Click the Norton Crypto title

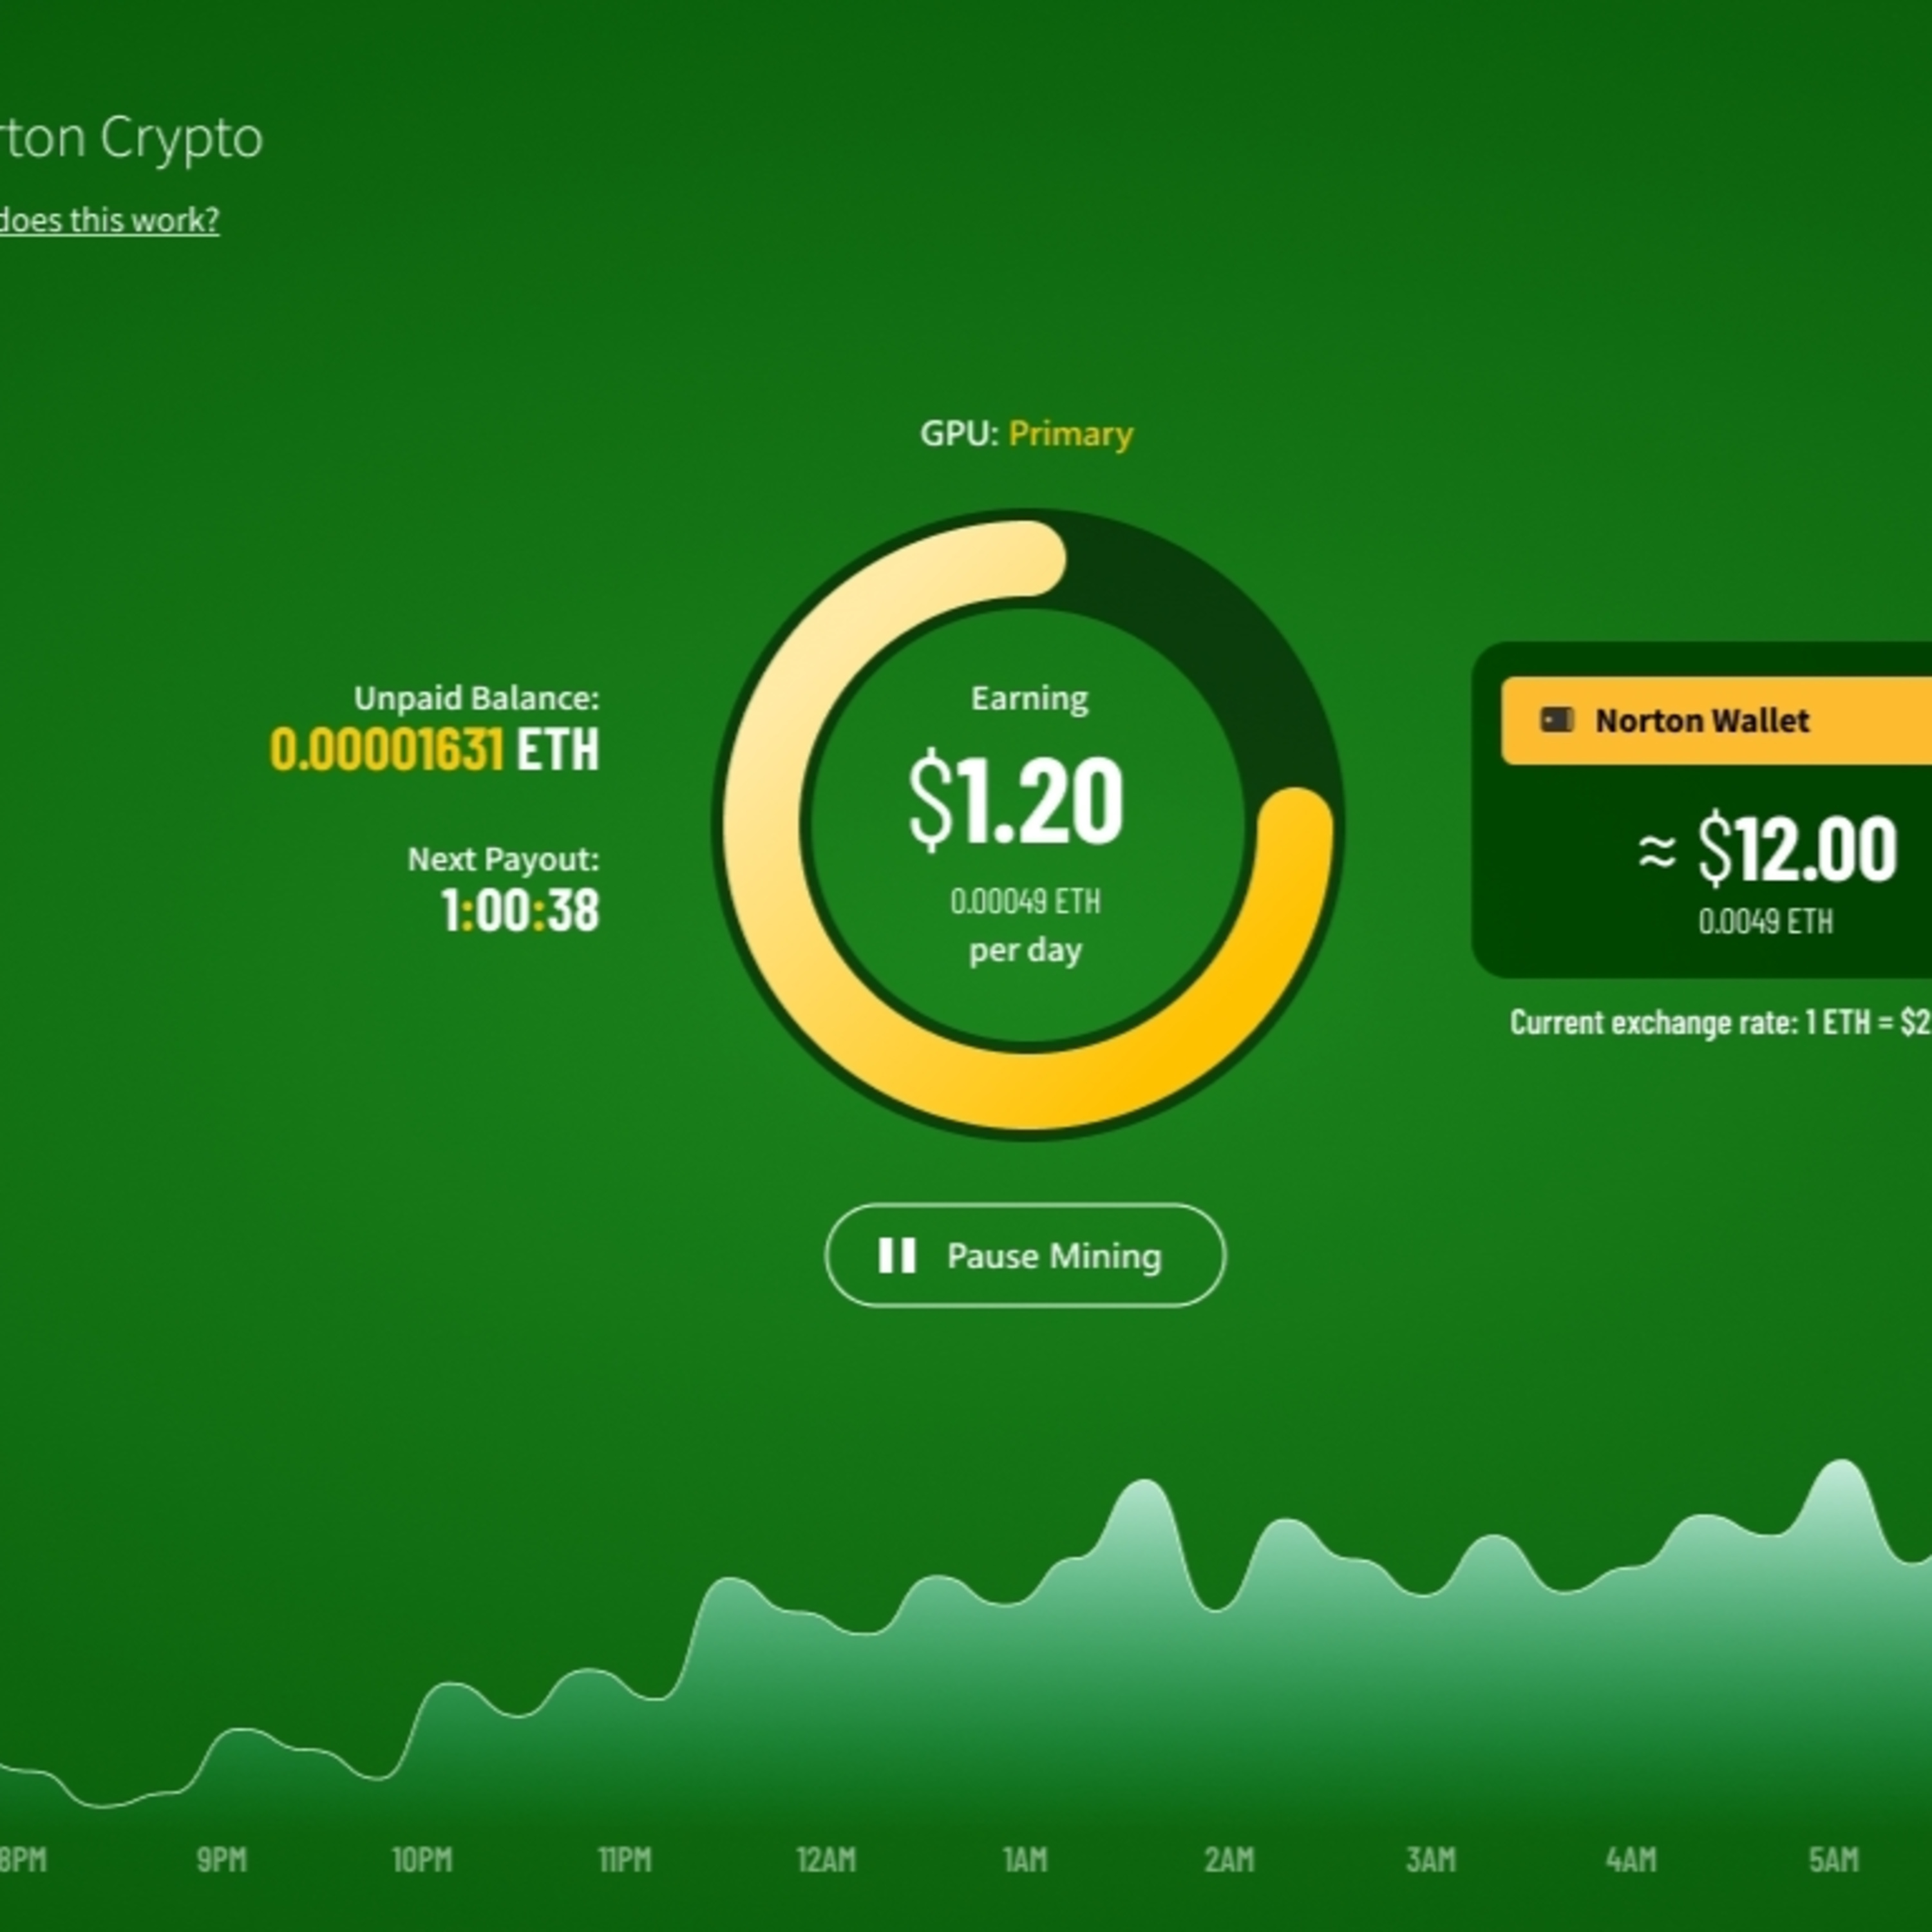click(131, 138)
